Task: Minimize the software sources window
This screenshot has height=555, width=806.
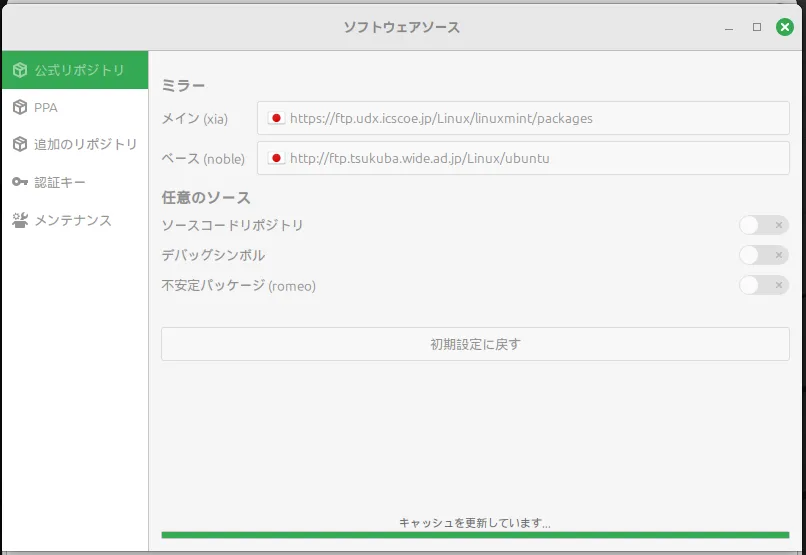Action: pyautogui.click(x=728, y=27)
